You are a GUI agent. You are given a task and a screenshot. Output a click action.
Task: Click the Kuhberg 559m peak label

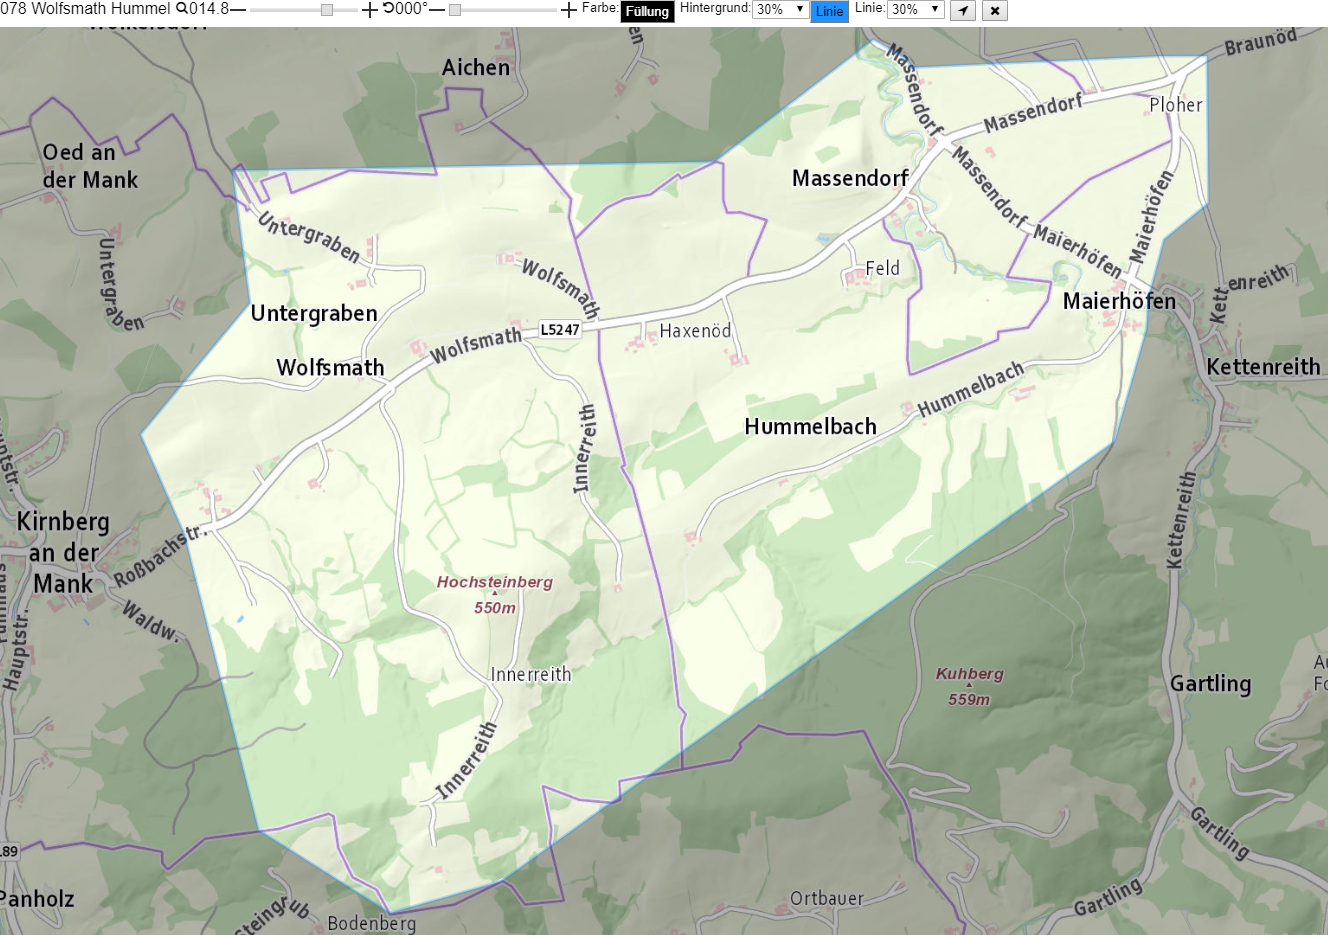point(969,687)
